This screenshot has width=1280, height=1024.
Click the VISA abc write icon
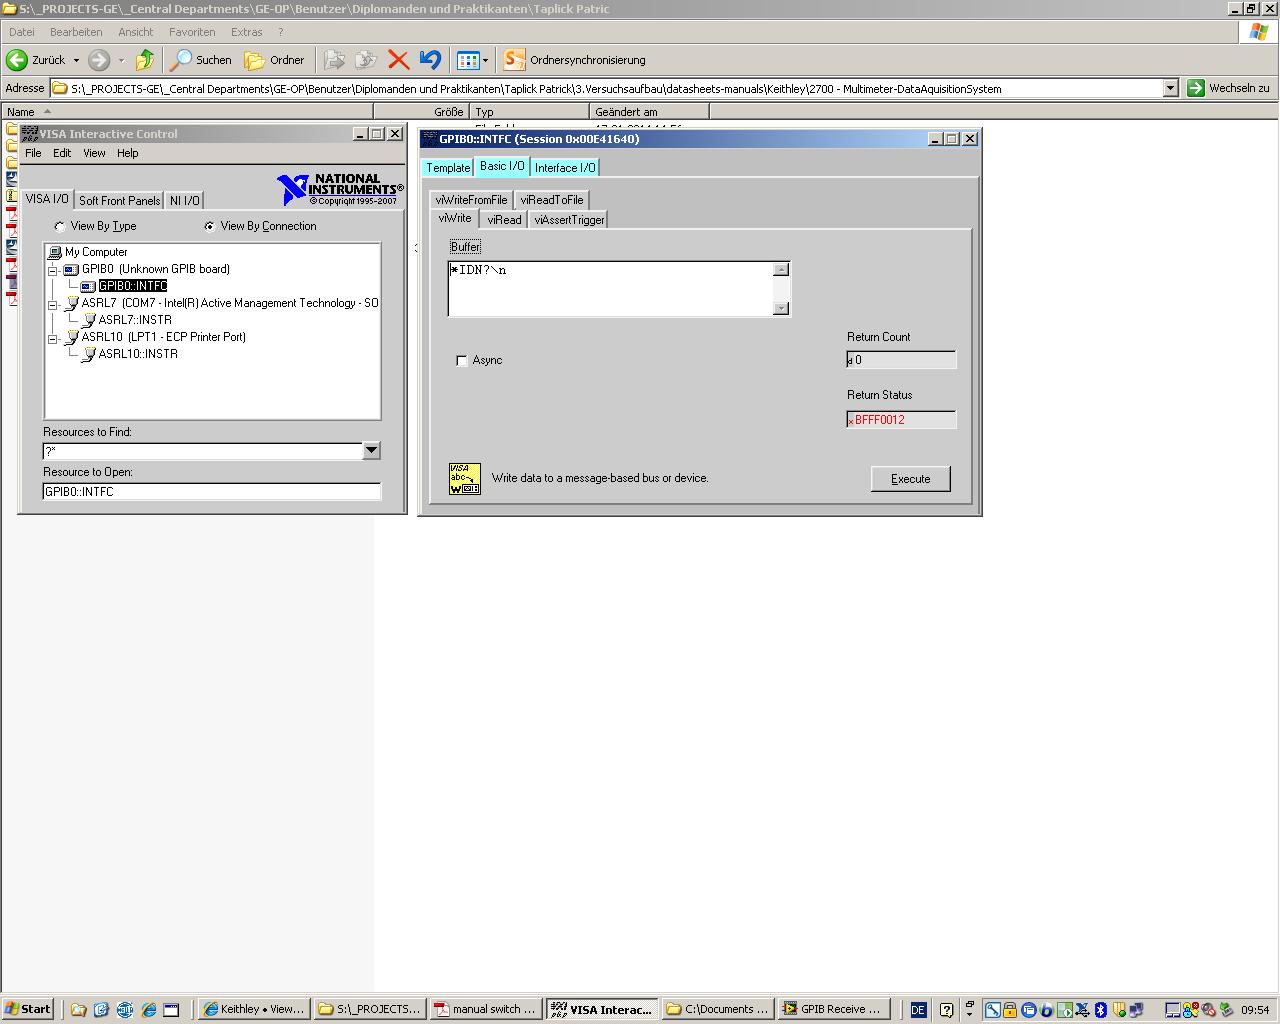(465, 478)
